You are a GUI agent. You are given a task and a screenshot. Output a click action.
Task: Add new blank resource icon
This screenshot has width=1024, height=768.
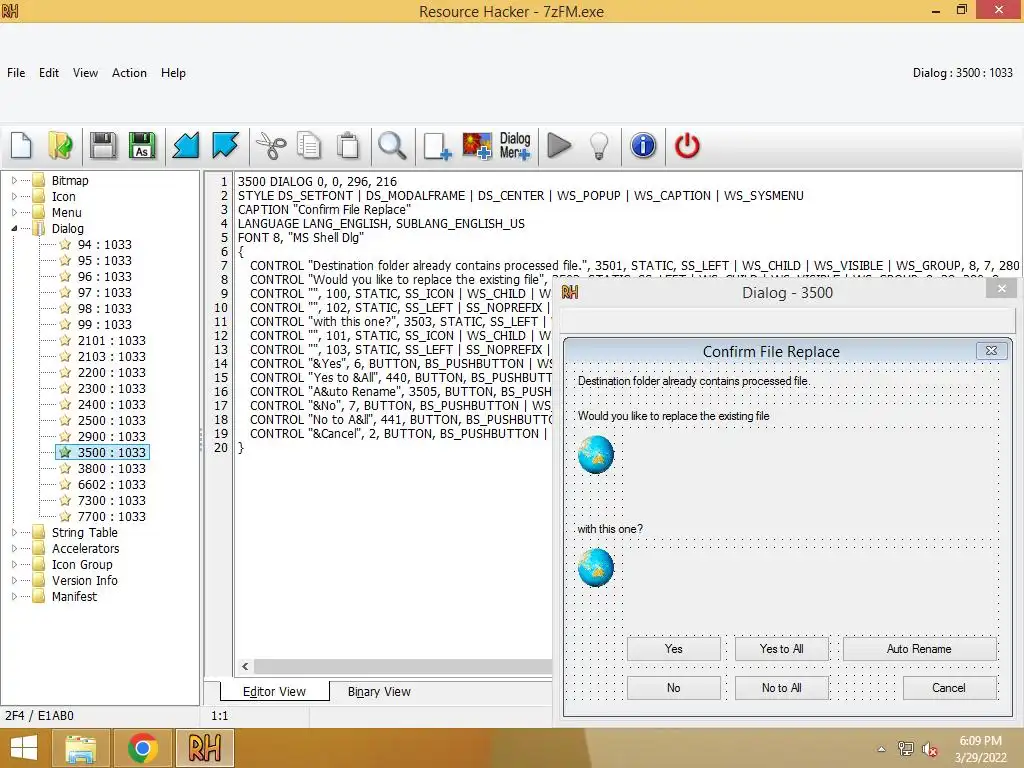tap(436, 145)
